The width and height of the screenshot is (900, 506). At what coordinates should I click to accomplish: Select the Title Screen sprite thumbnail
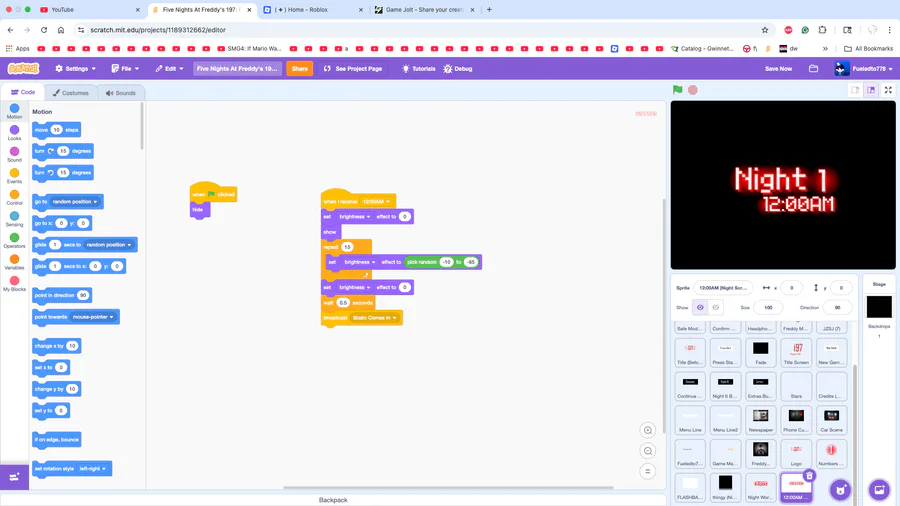797,352
